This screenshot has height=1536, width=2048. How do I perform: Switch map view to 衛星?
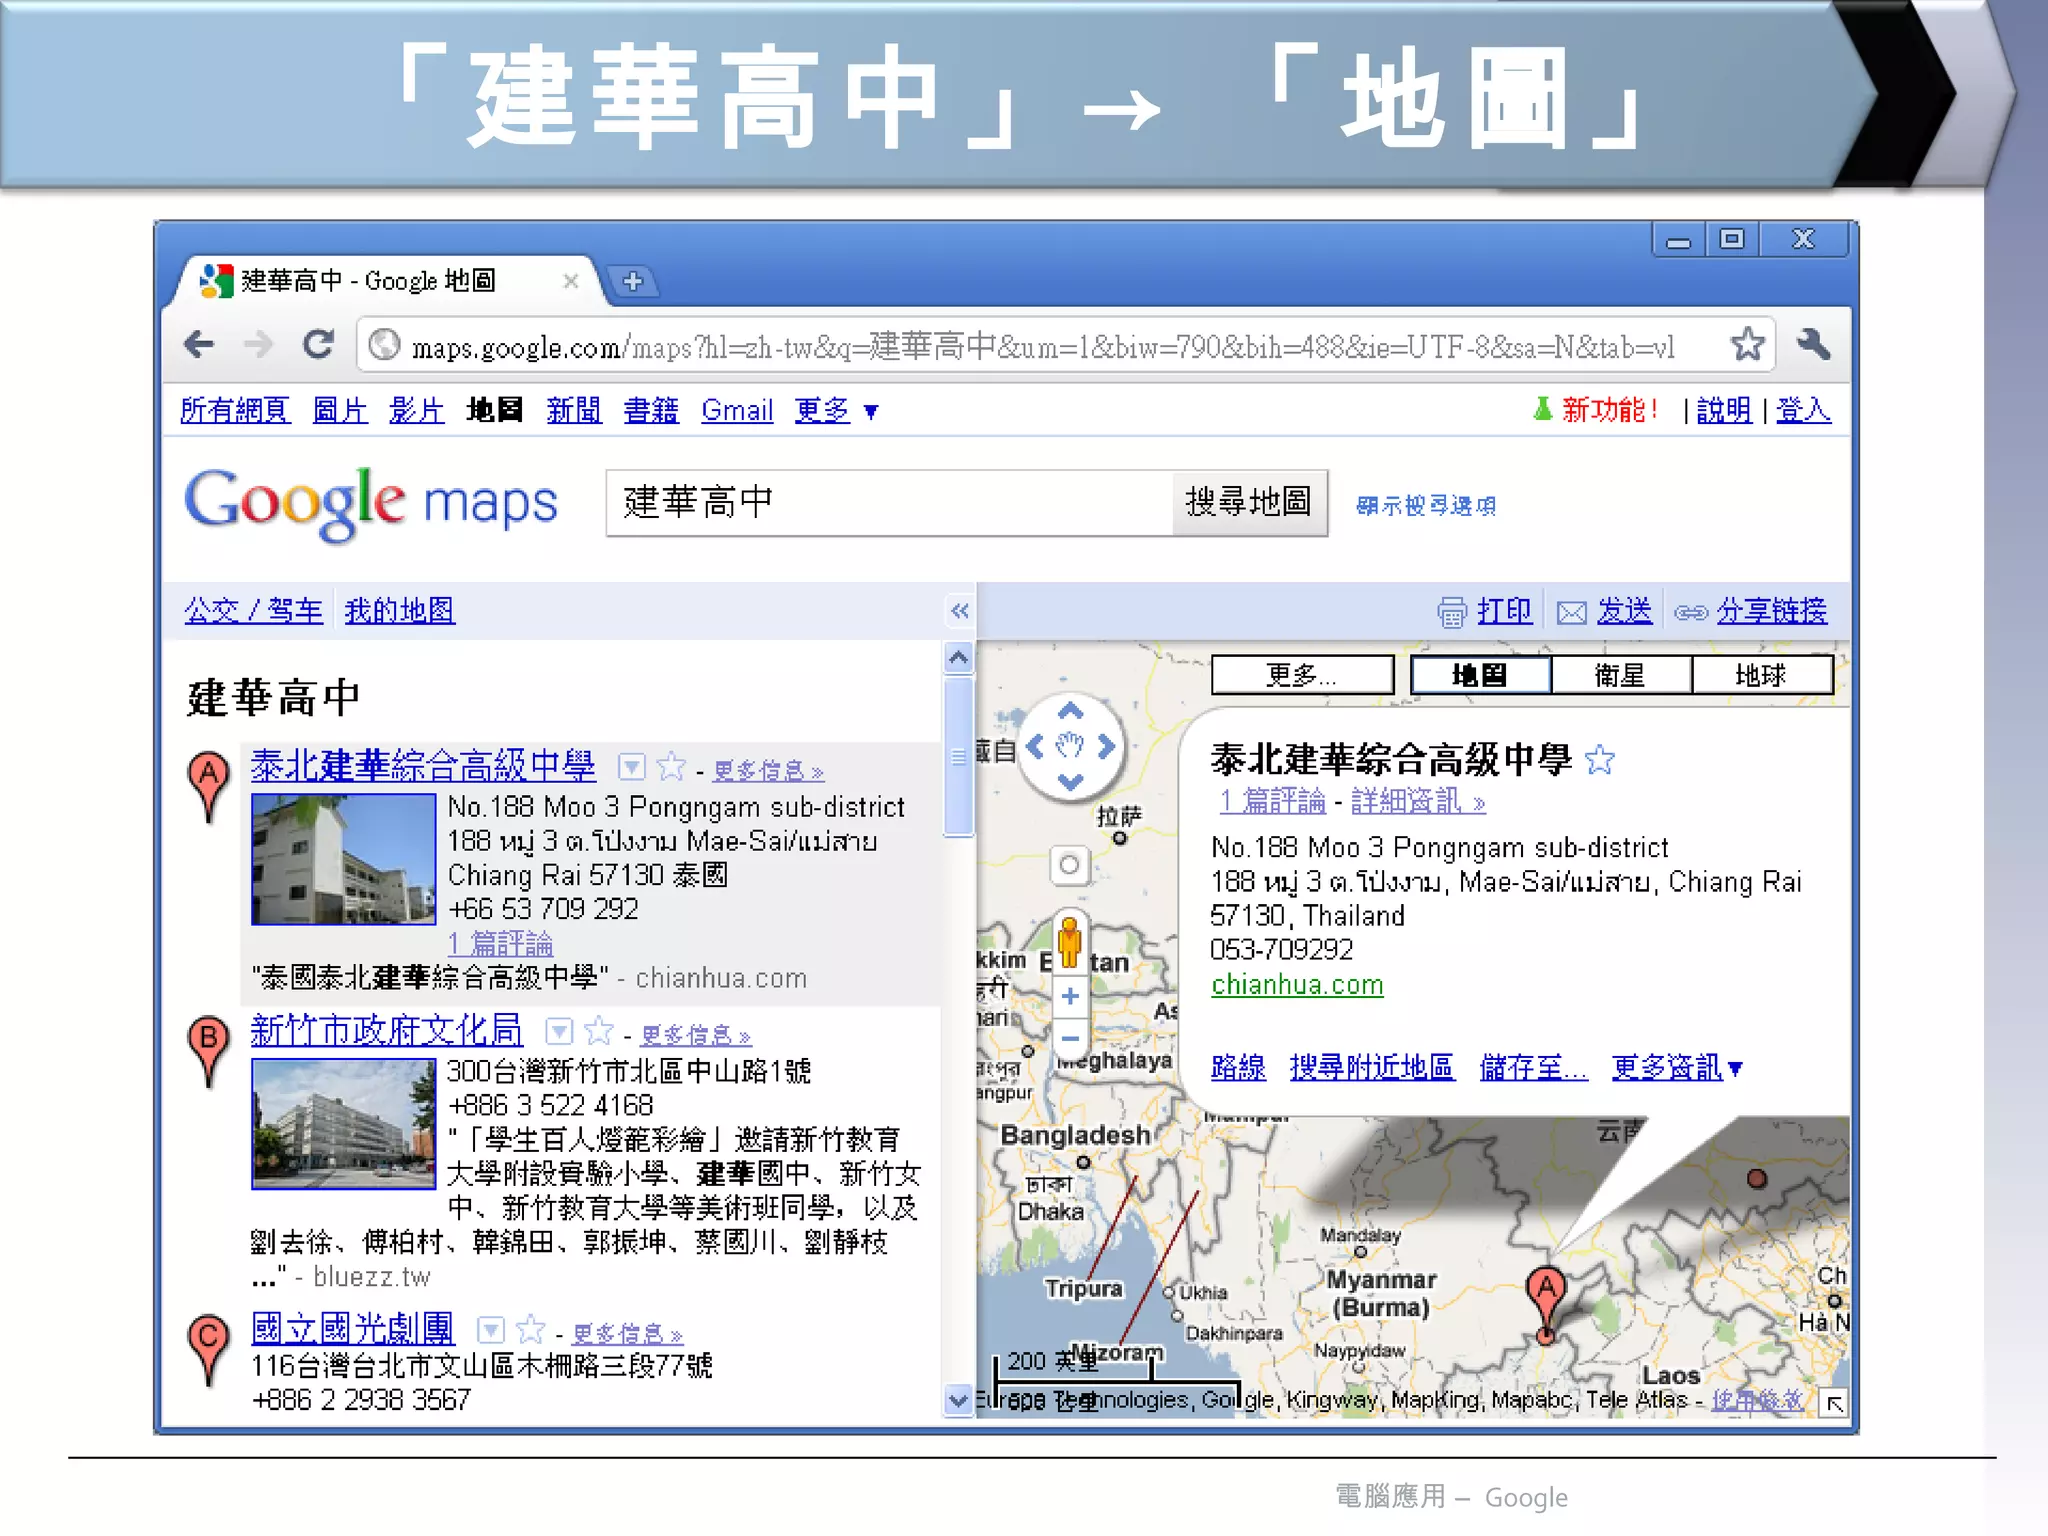tap(1620, 675)
